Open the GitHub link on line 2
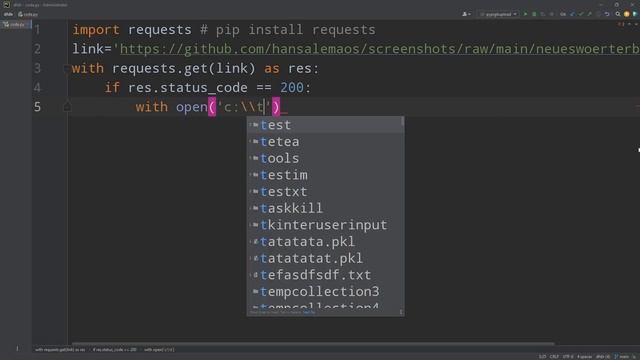The height and width of the screenshot is (360, 640). point(379,49)
